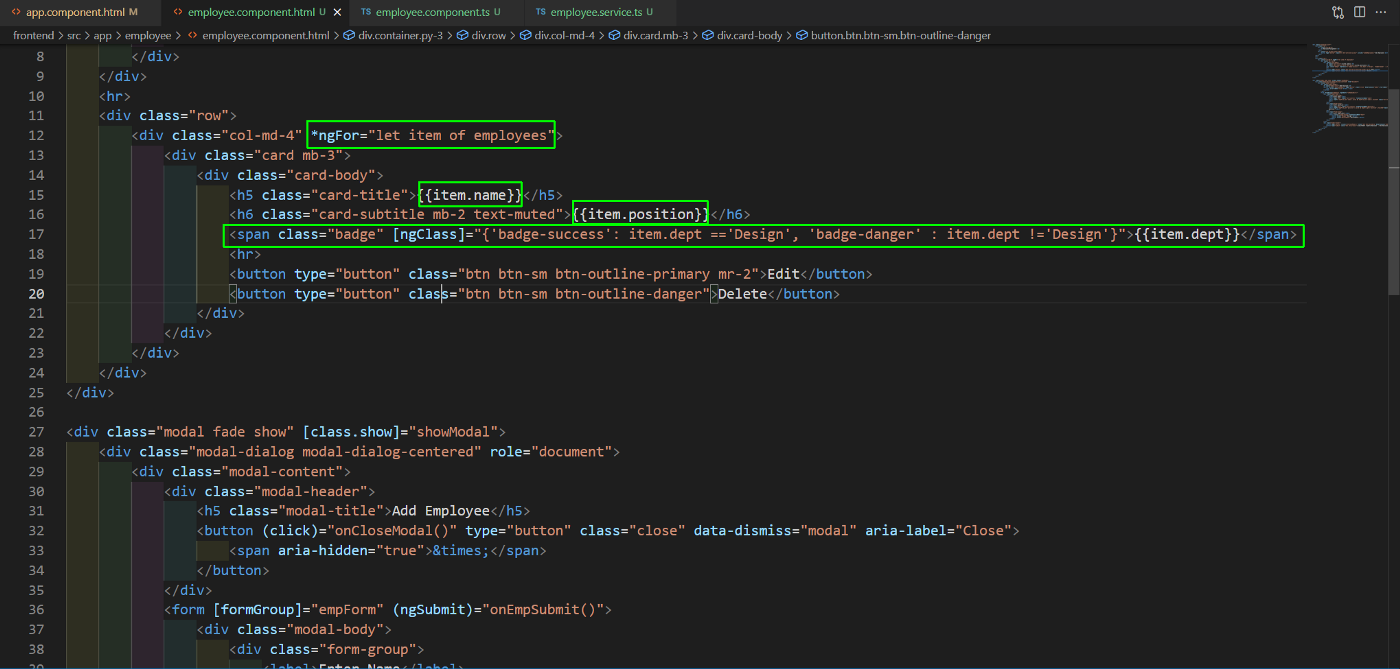Open the src breadcrumb segment
This screenshot has width=1400, height=669.
pyautogui.click(x=74, y=35)
